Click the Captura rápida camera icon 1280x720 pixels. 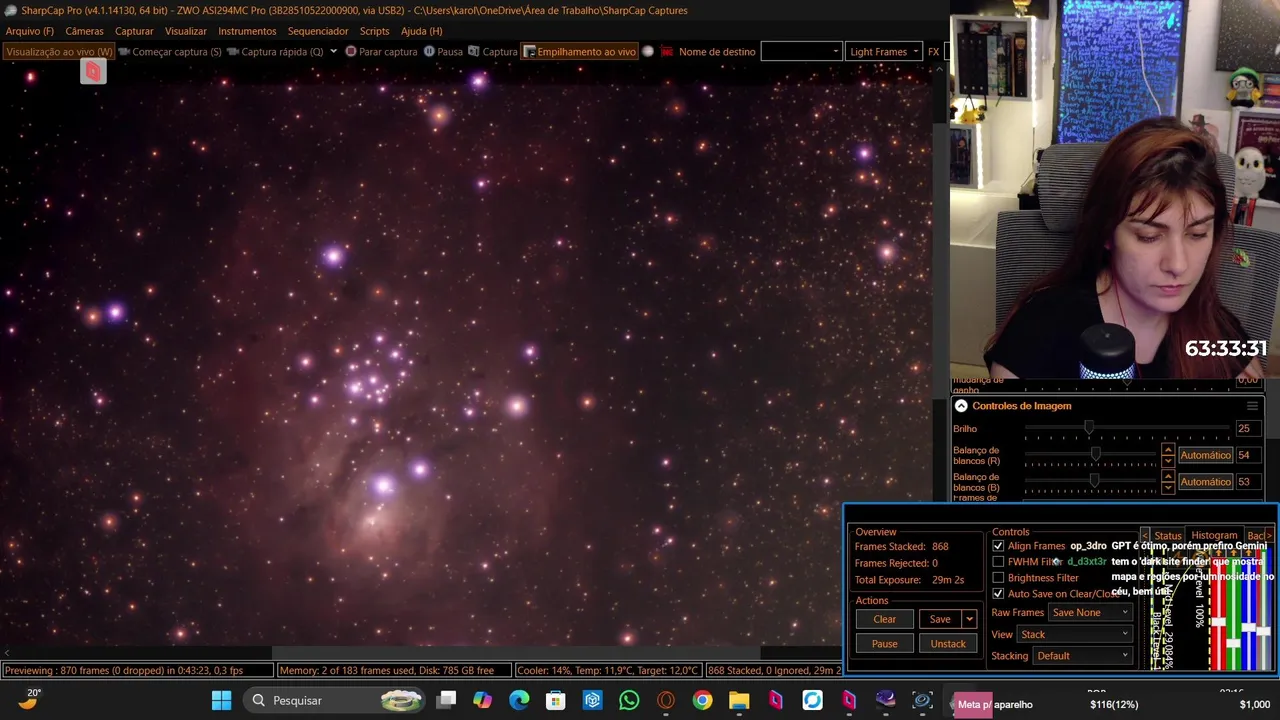click(x=233, y=52)
